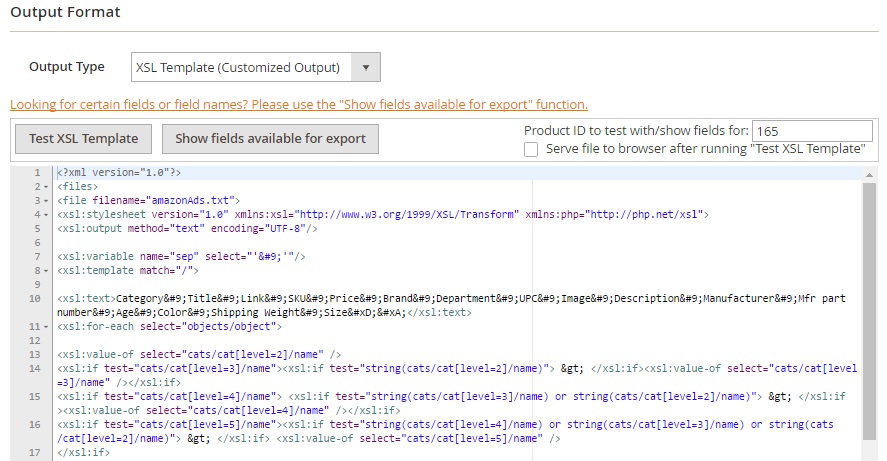The width and height of the screenshot is (887, 461).
Task: Collapse the xsl:for-each block on line 11
Action: [x=47, y=327]
